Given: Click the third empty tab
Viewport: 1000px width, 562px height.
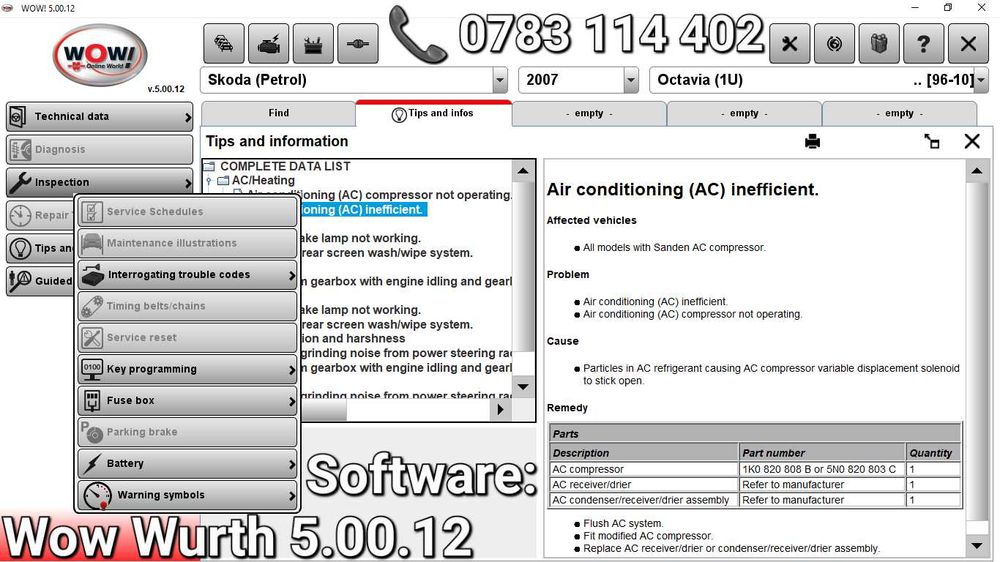Looking at the screenshot, I should 899,114.
